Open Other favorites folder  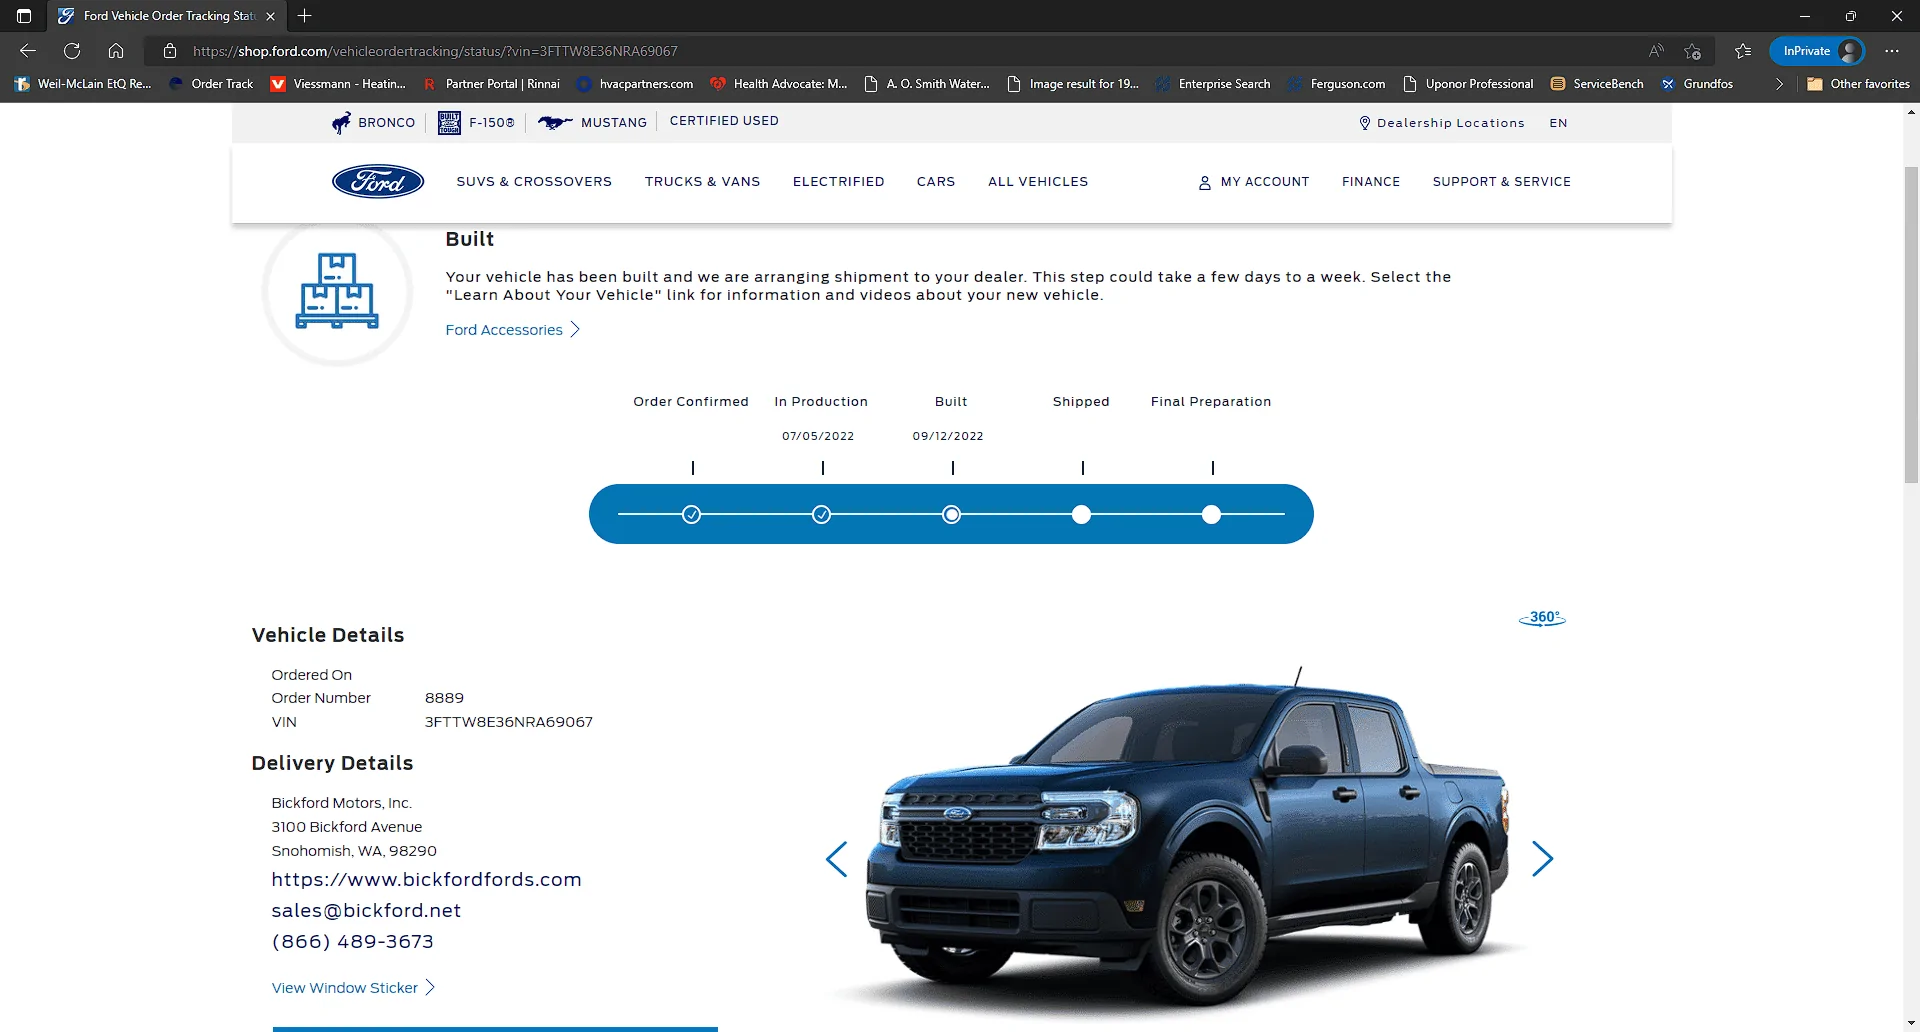coord(1859,84)
